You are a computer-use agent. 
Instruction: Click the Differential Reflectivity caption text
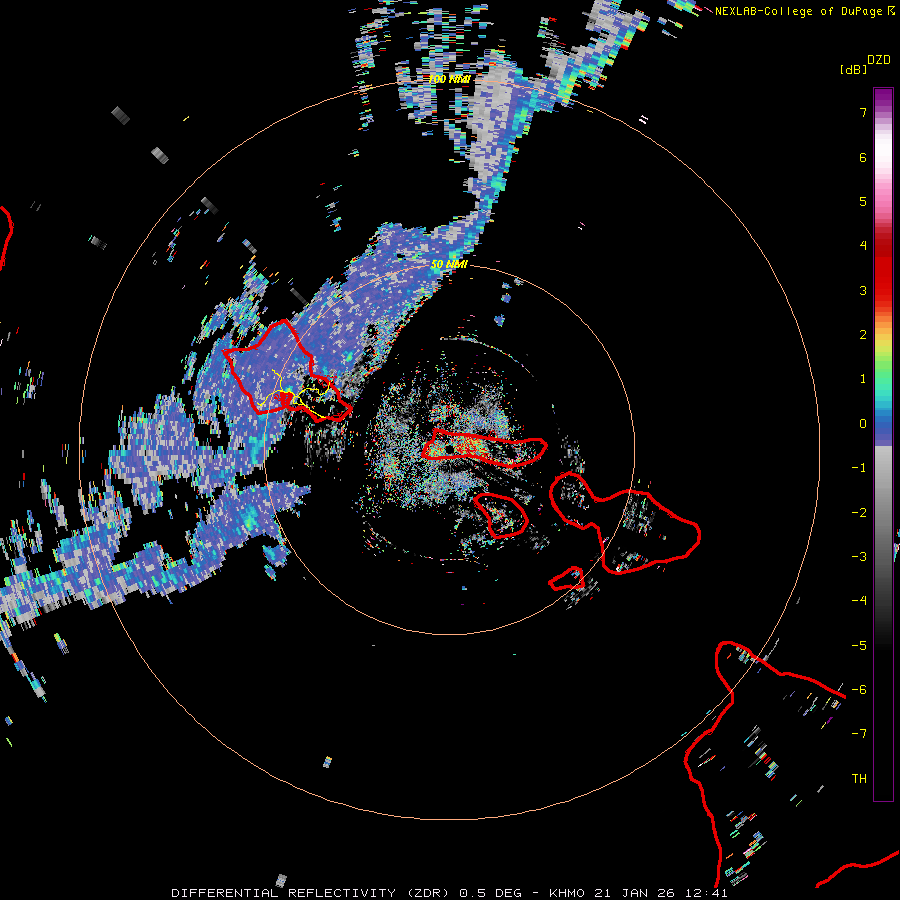(x=449, y=893)
